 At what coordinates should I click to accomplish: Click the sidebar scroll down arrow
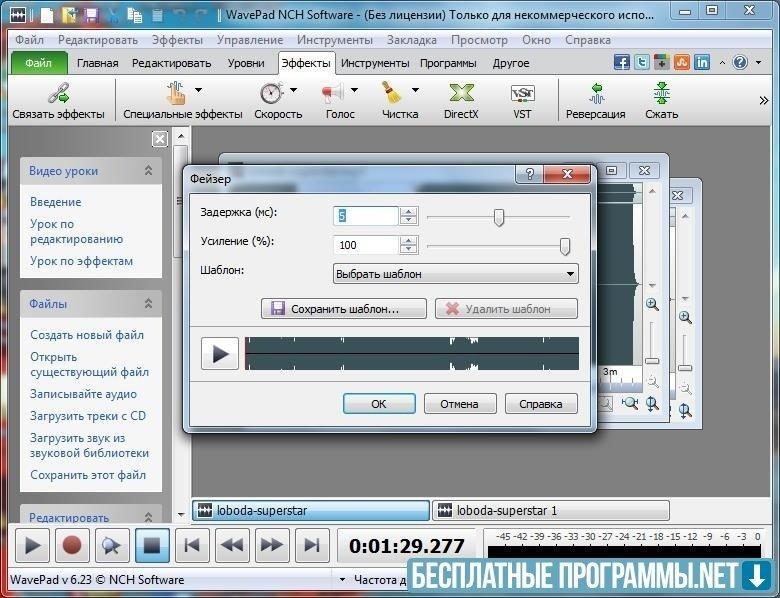(181, 515)
